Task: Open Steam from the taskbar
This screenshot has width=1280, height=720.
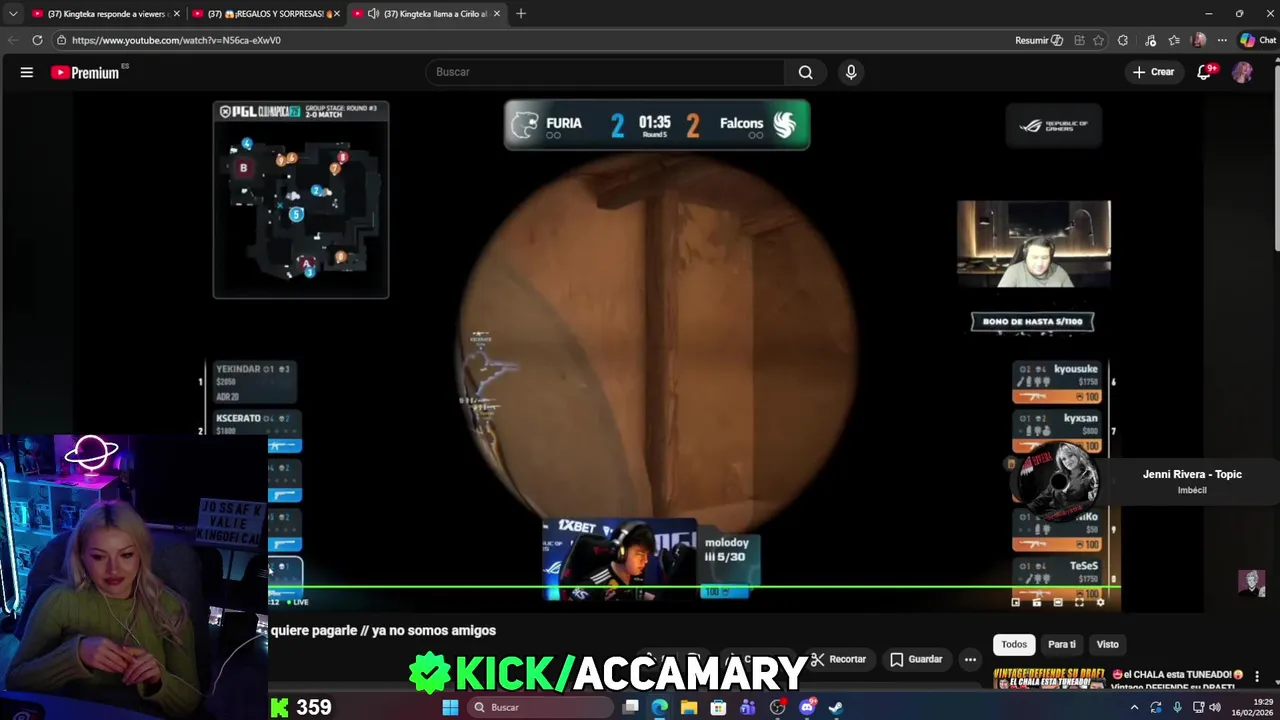Action: [x=835, y=707]
